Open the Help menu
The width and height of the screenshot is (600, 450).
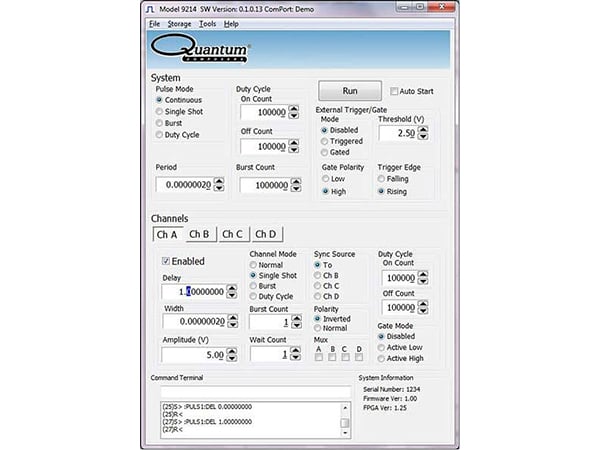231,24
